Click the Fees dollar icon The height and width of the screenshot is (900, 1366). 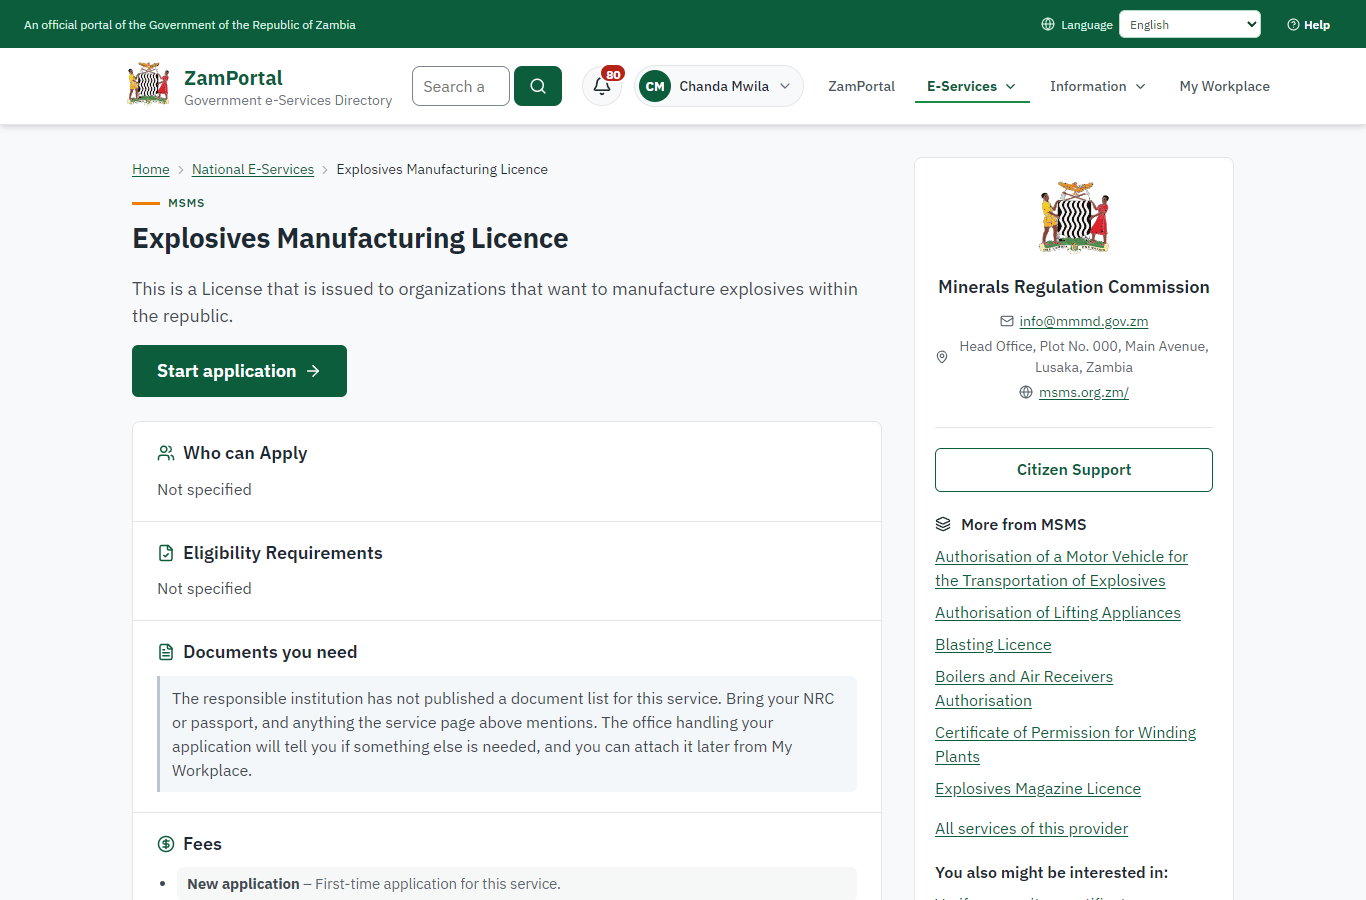pos(166,844)
